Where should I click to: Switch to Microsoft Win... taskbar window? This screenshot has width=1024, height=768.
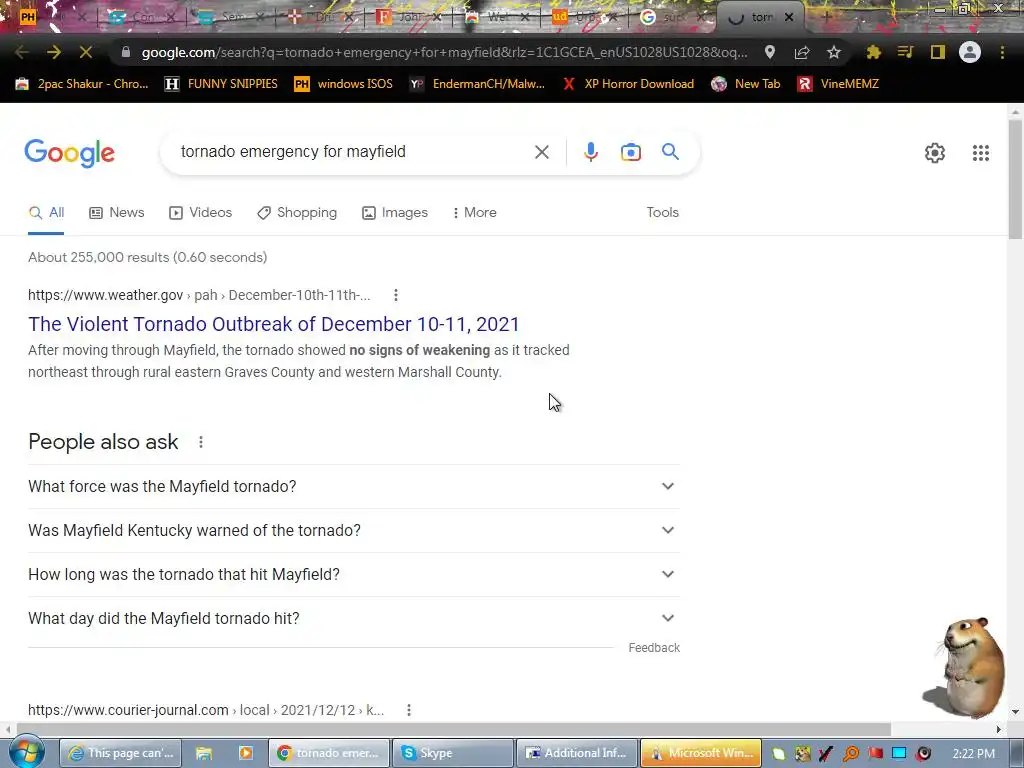point(701,753)
